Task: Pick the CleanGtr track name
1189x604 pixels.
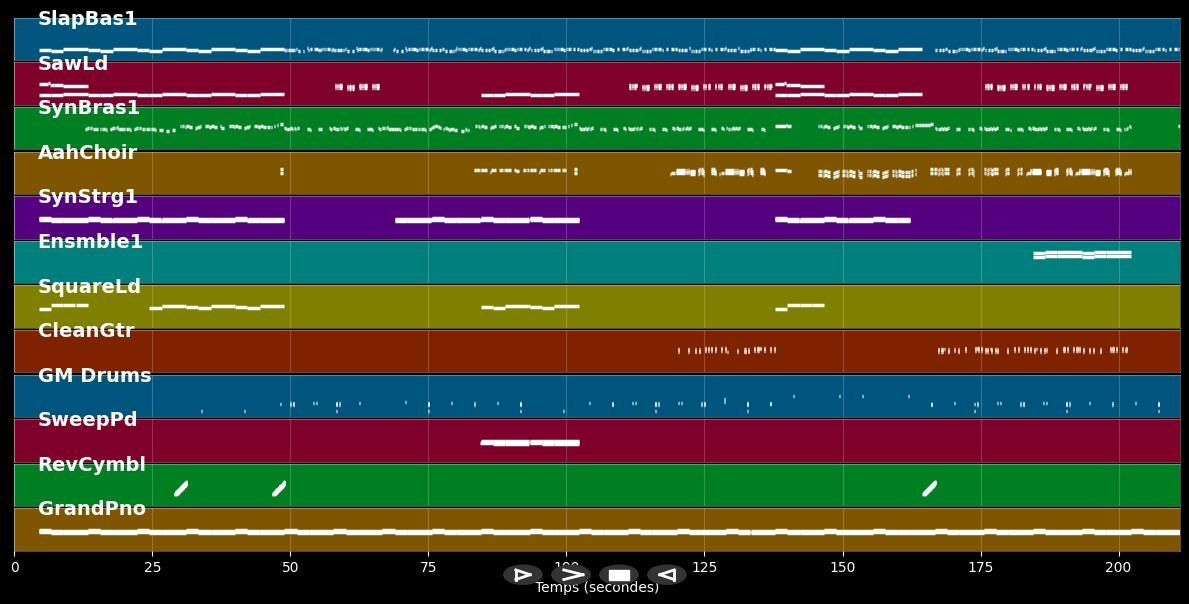Action: point(86,331)
